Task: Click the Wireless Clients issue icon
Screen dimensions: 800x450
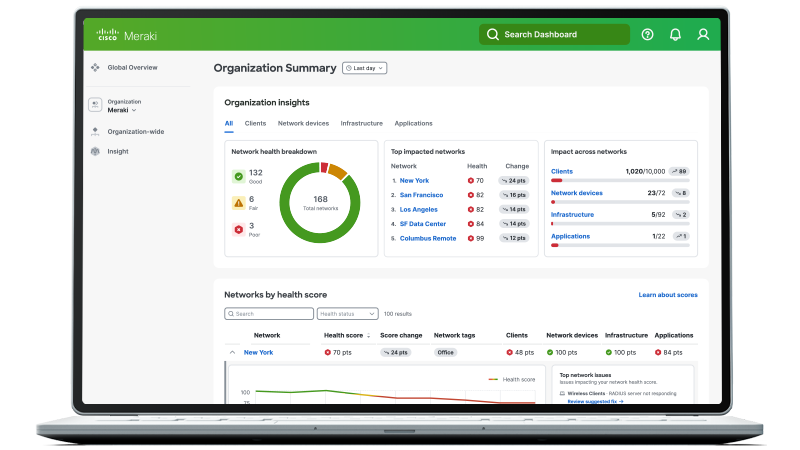Action: (562, 393)
